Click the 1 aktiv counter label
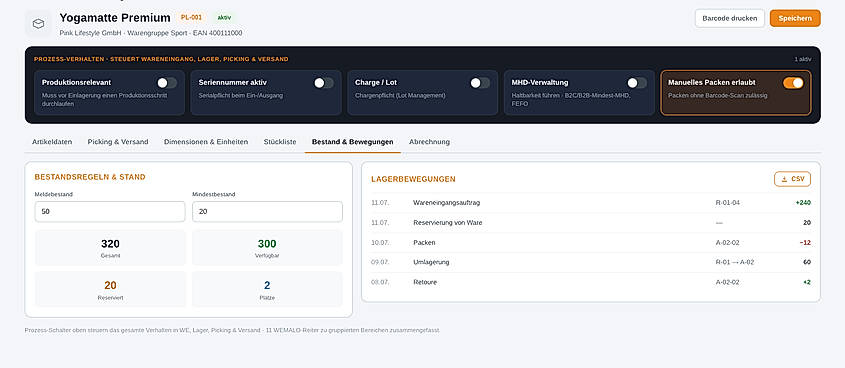The height and width of the screenshot is (368, 845). [x=802, y=59]
